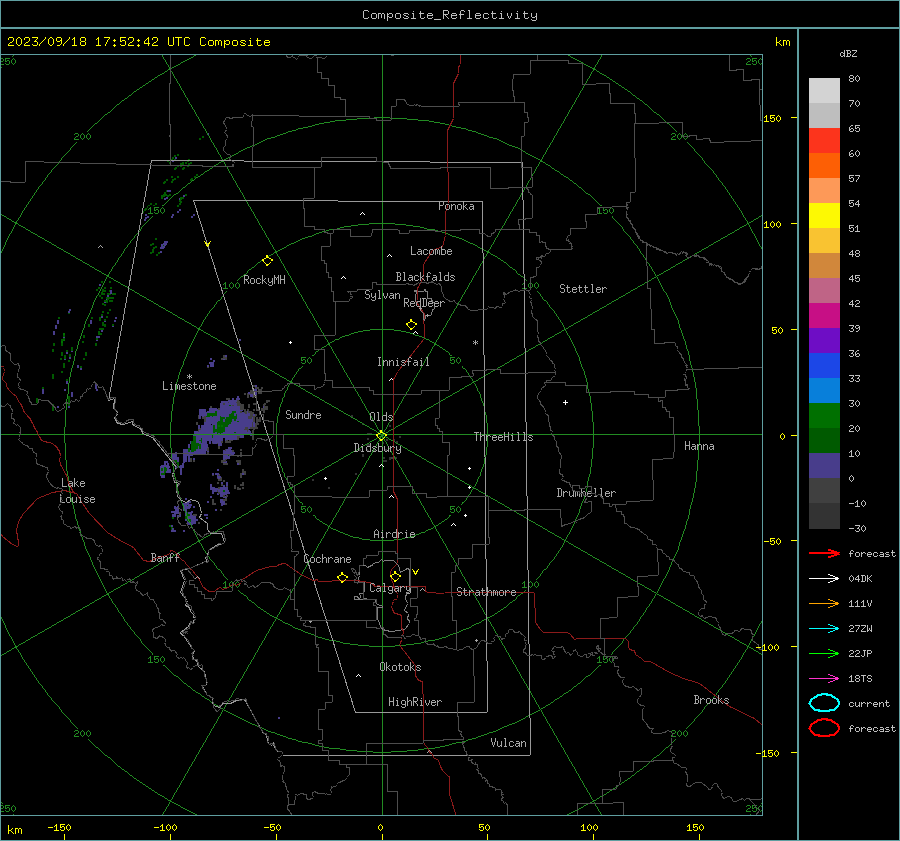Click the dark gray swatch between -10 and -30

(824, 516)
